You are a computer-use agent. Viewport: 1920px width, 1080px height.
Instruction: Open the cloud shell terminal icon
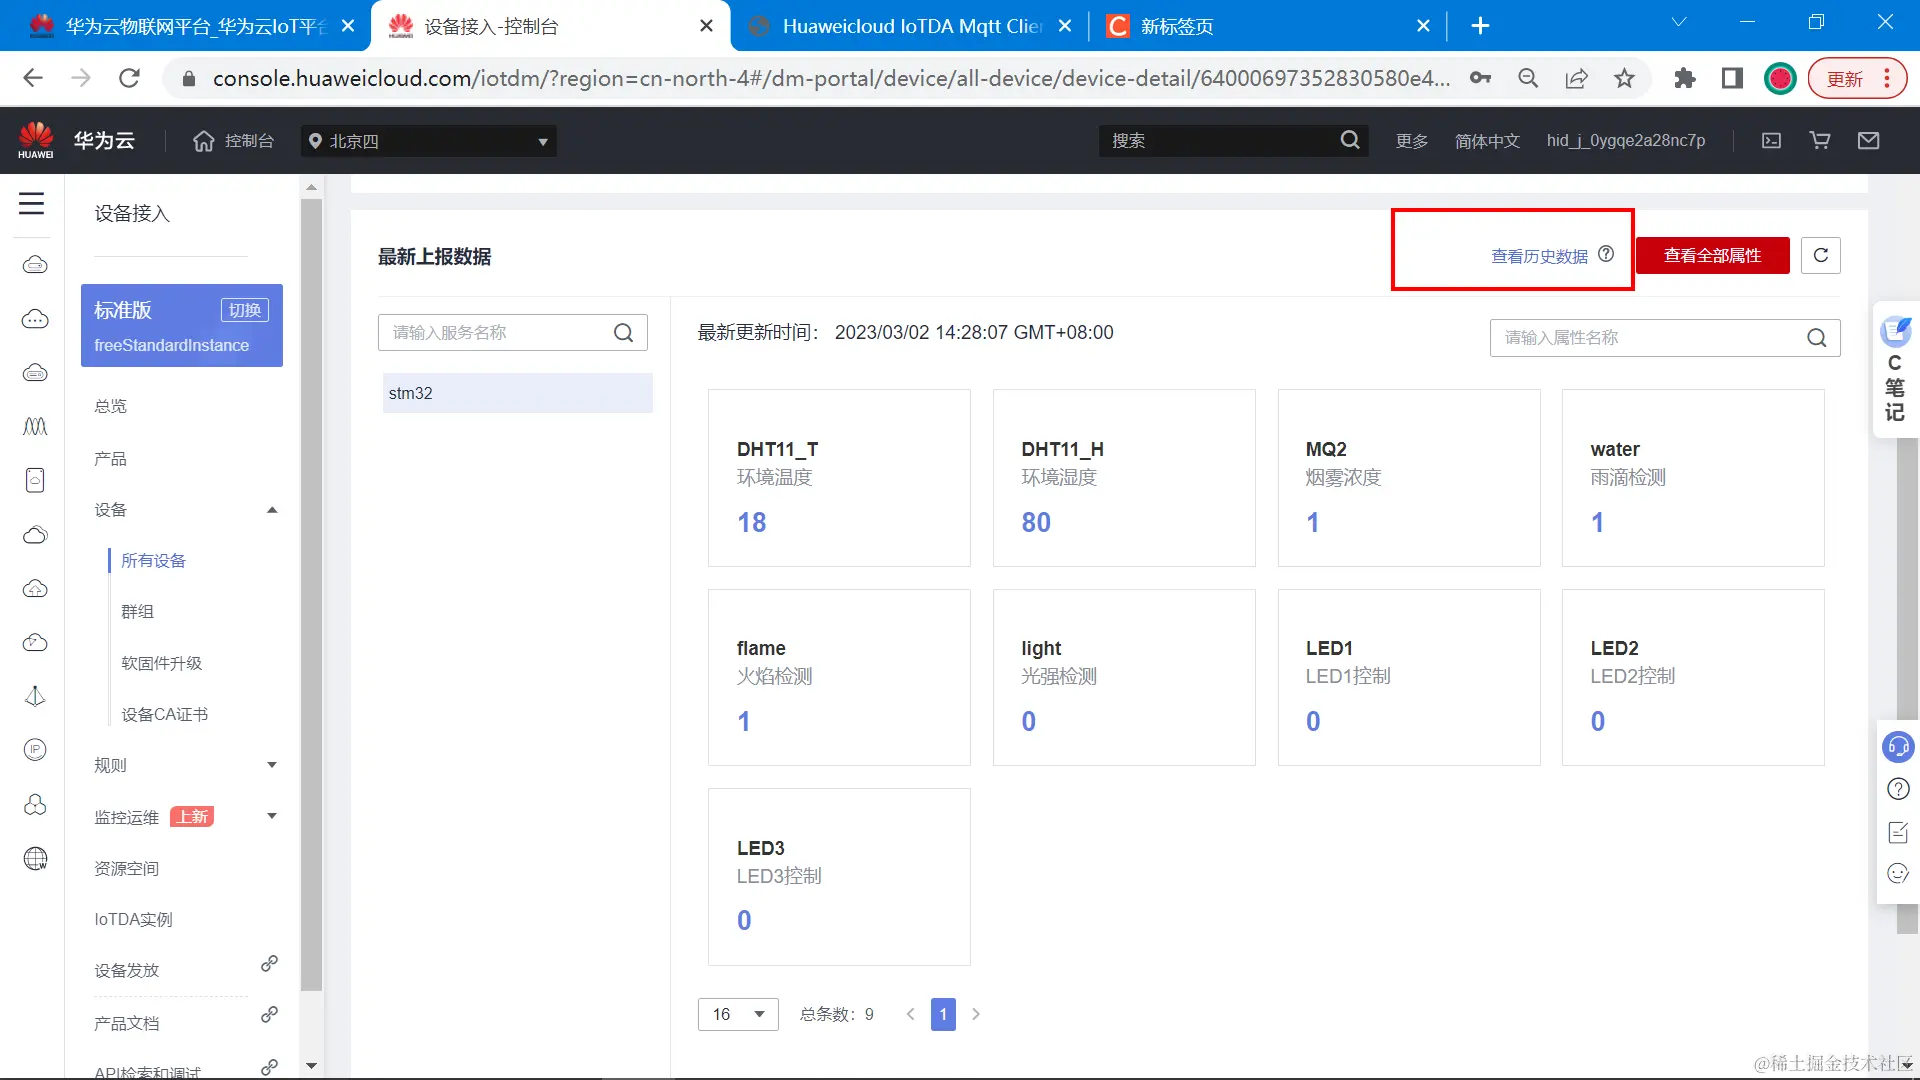(1771, 141)
